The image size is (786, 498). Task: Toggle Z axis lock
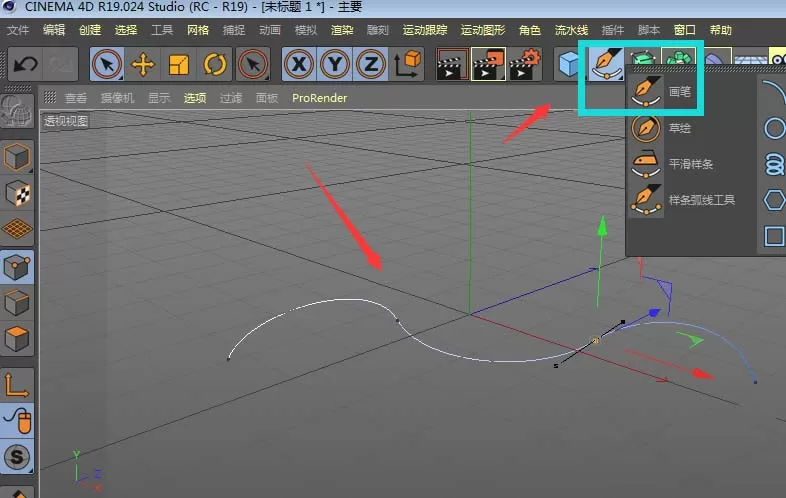371,64
